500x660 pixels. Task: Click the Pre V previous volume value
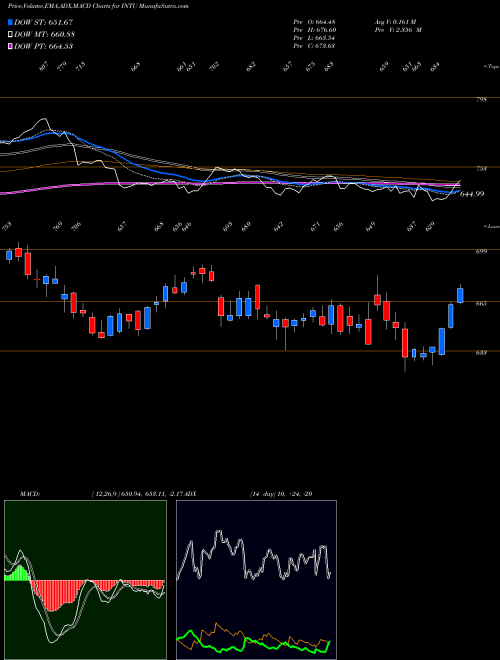point(398,30)
